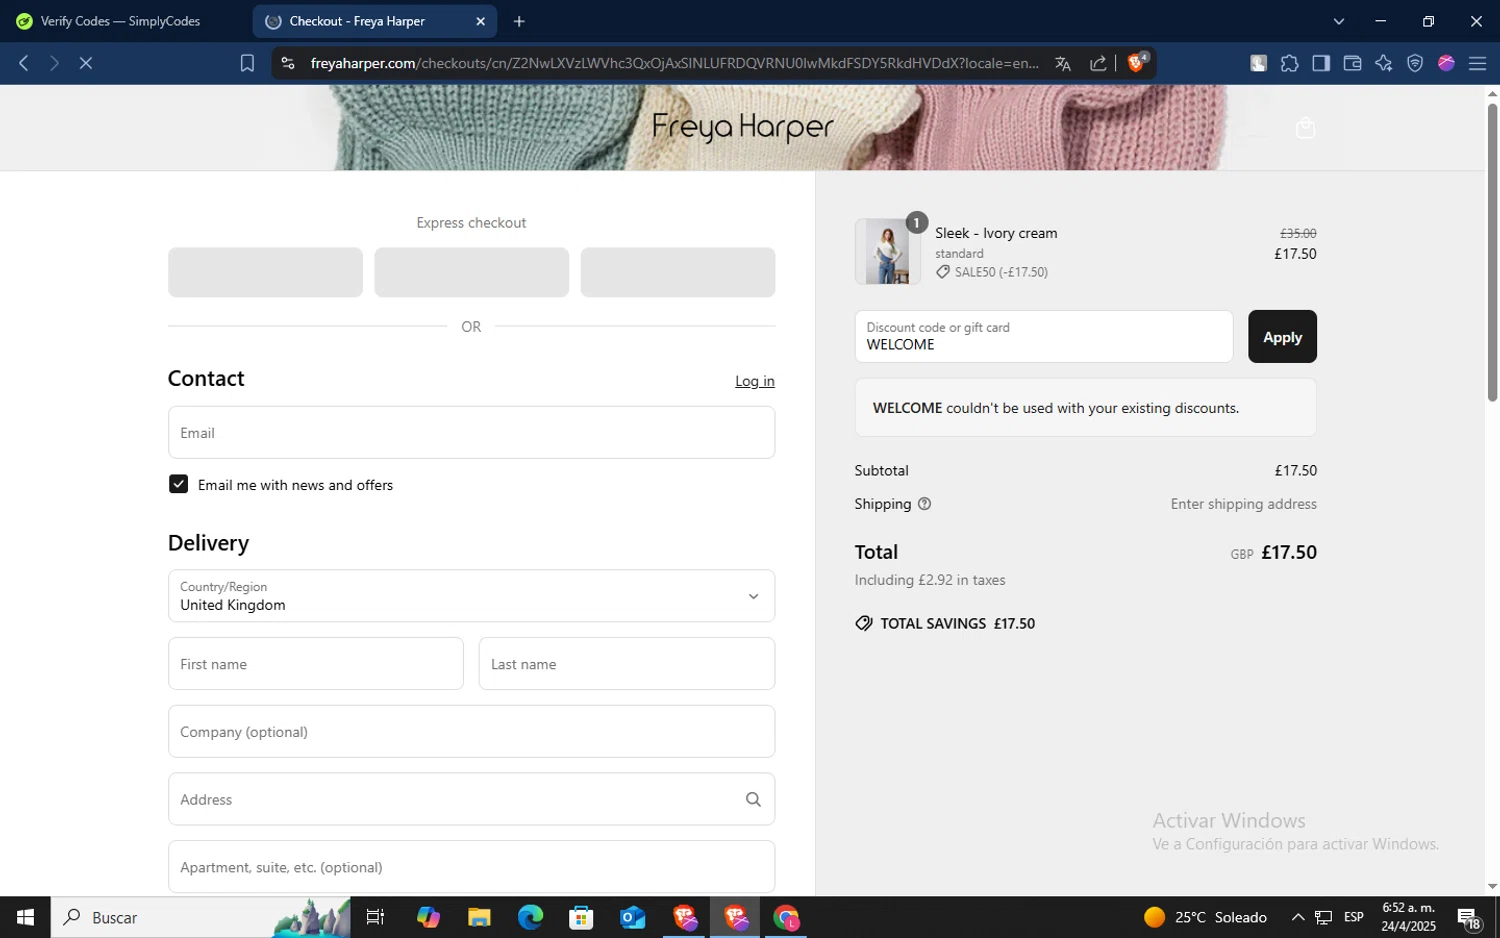1500x938 pixels.
Task: Focus the Address field
Action: click(471, 799)
